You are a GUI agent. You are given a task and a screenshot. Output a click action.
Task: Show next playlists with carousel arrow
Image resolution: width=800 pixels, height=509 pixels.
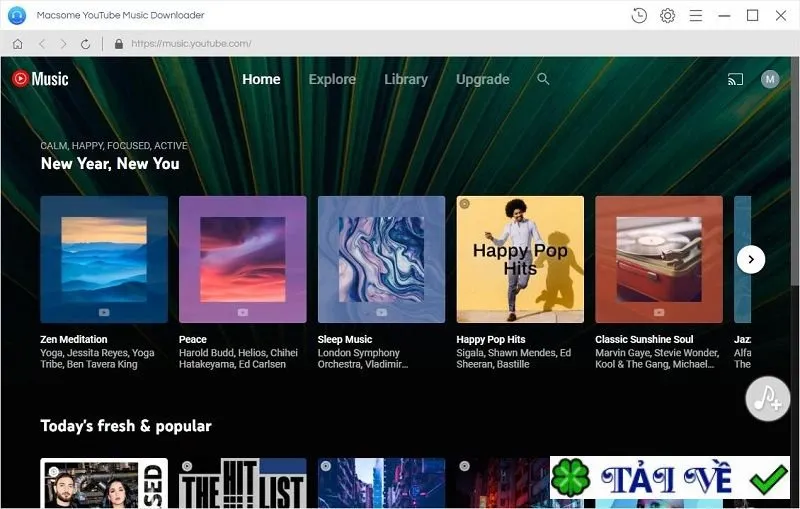[751, 259]
